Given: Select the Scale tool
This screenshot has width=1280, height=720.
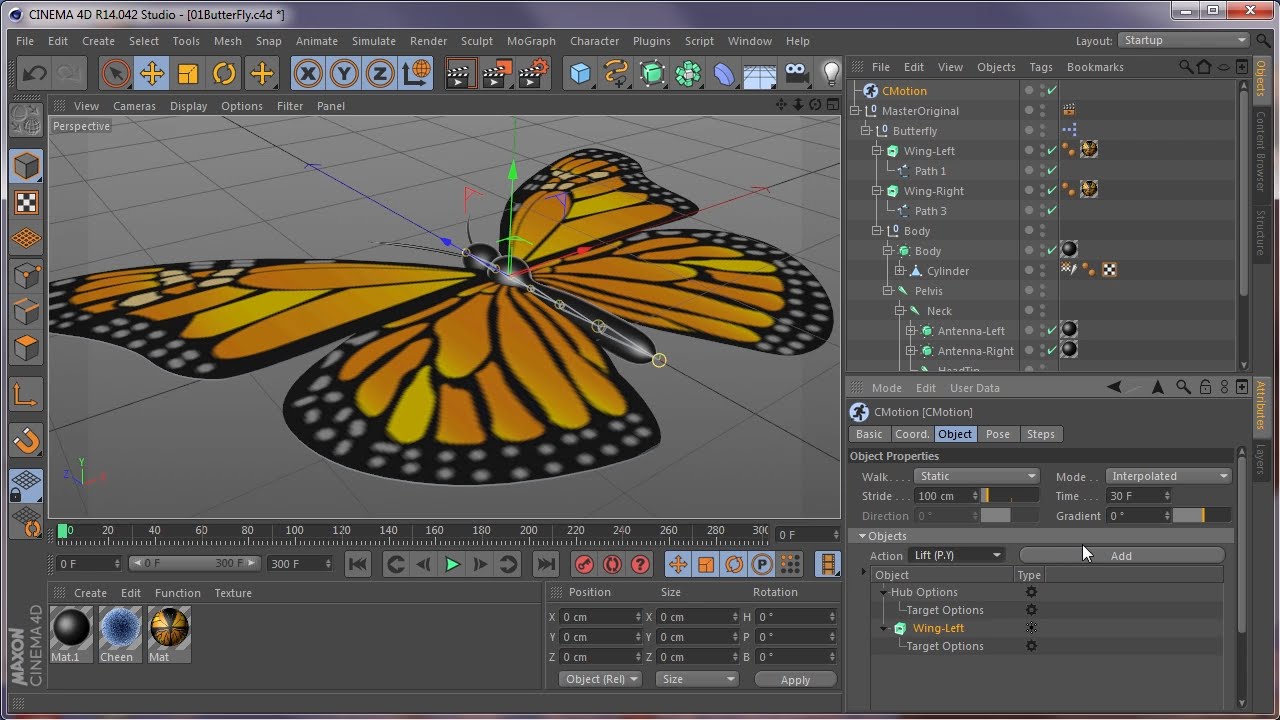Looking at the screenshot, I should click(x=188, y=73).
